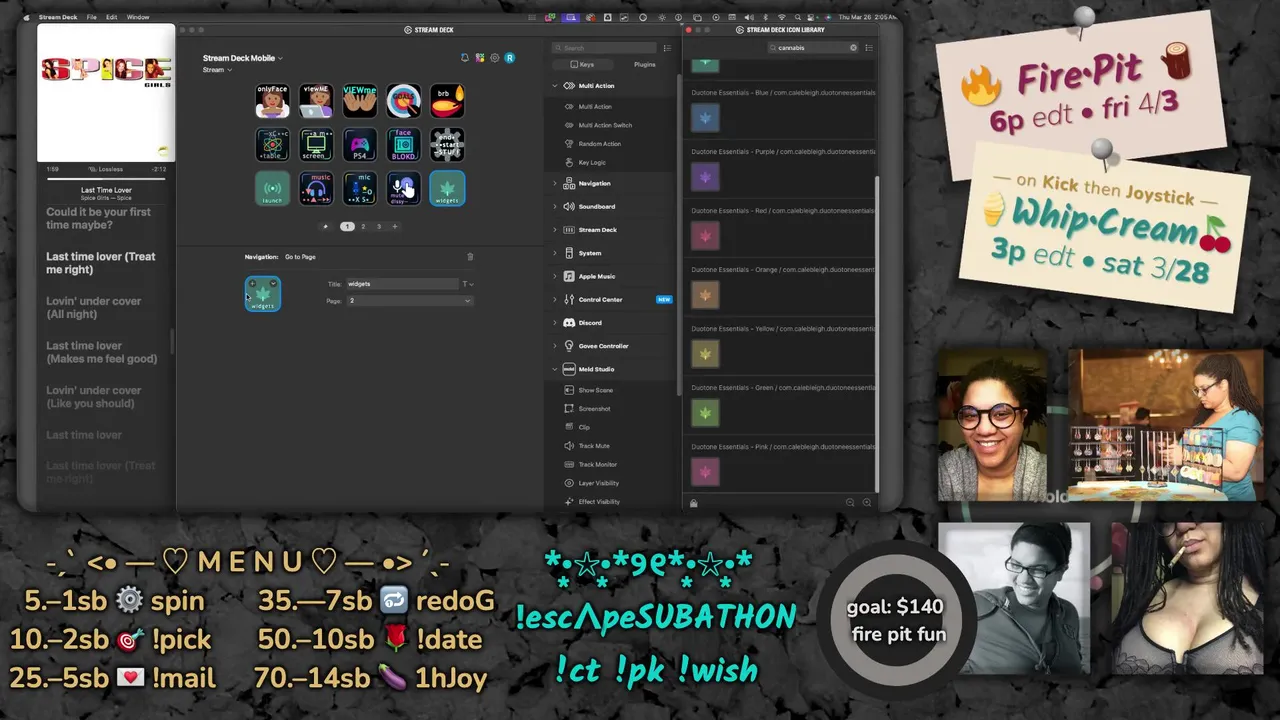Select the VIEWme hands key
Viewport: 1280px width, 720px height.
pyautogui.click(x=360, y=101)
